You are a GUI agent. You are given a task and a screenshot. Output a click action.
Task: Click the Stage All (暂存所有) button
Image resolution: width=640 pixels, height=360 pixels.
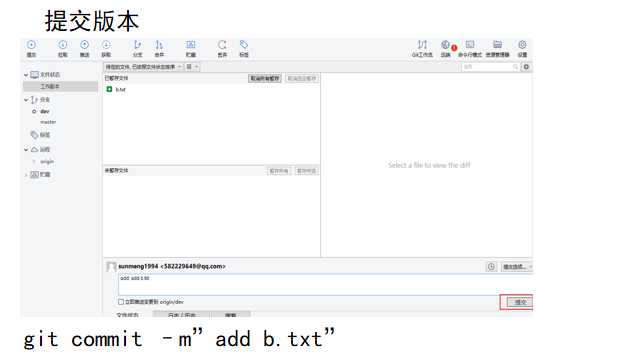click(x=279, y=171)
